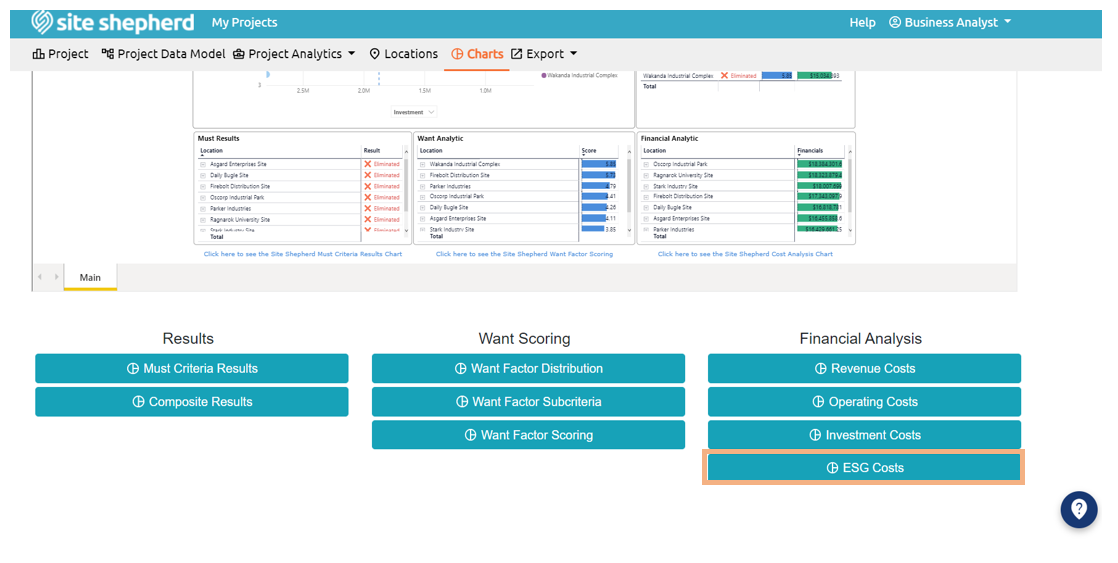Expand Oscorp Industrial Park row in Must Results
The width and height of the screenshot is (1118, 563).
click(202, 197)
